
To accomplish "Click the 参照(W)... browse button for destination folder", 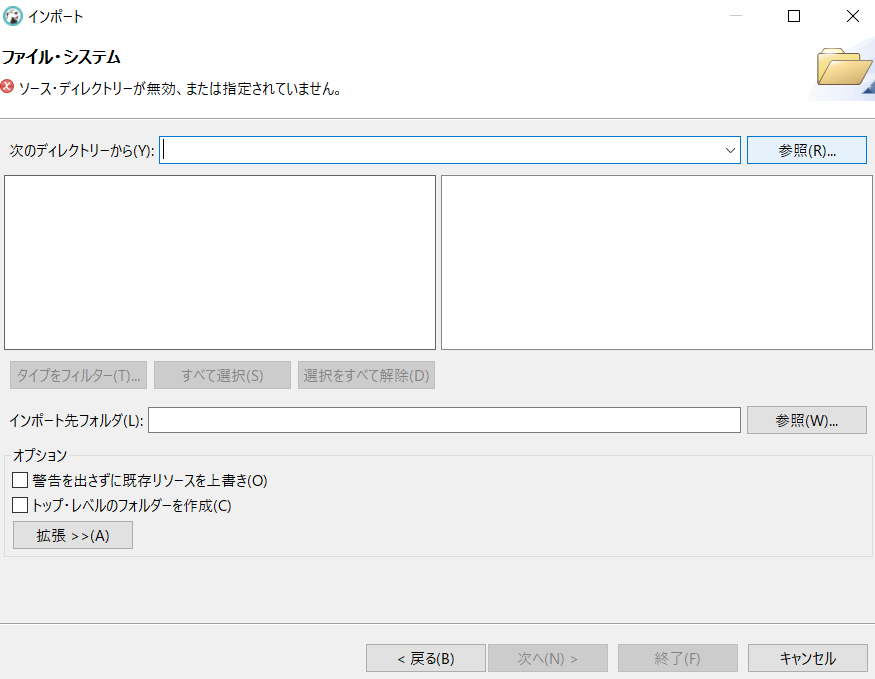I will (x=806, y=420).
